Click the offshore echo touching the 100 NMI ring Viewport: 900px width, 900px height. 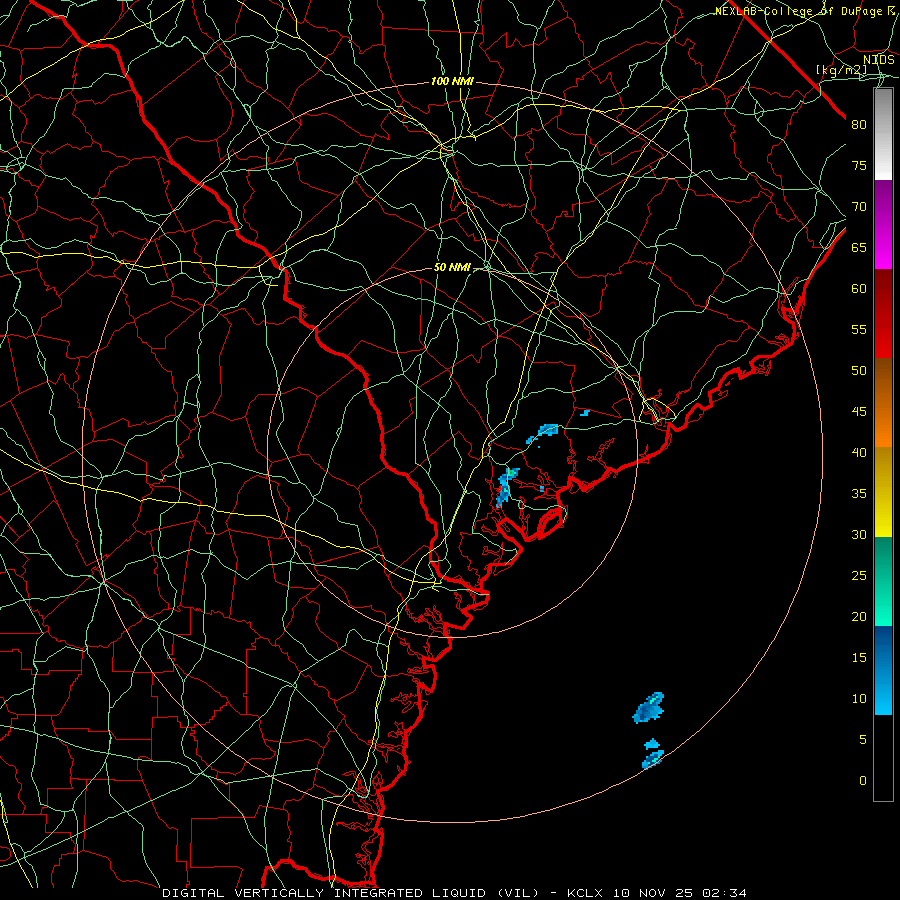click(x=653, y=759)
